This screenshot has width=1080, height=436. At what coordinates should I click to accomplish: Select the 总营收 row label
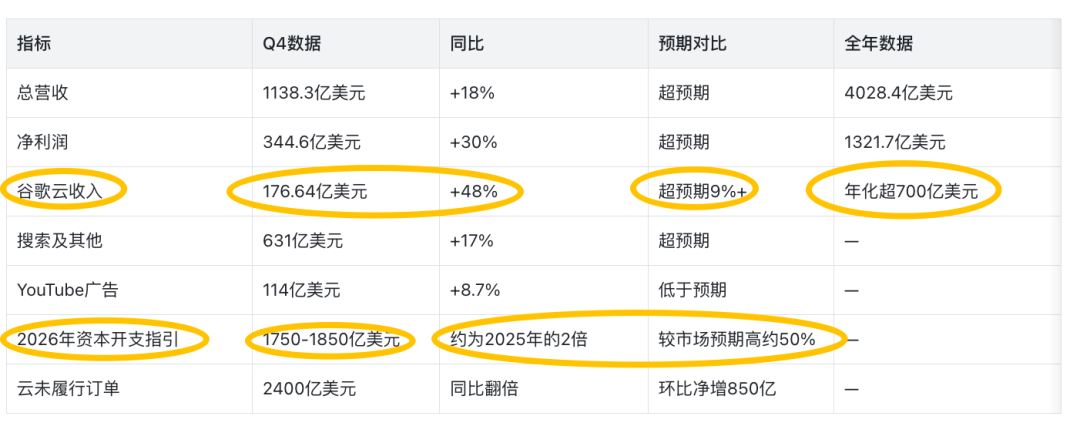click(x=43, y=93)
